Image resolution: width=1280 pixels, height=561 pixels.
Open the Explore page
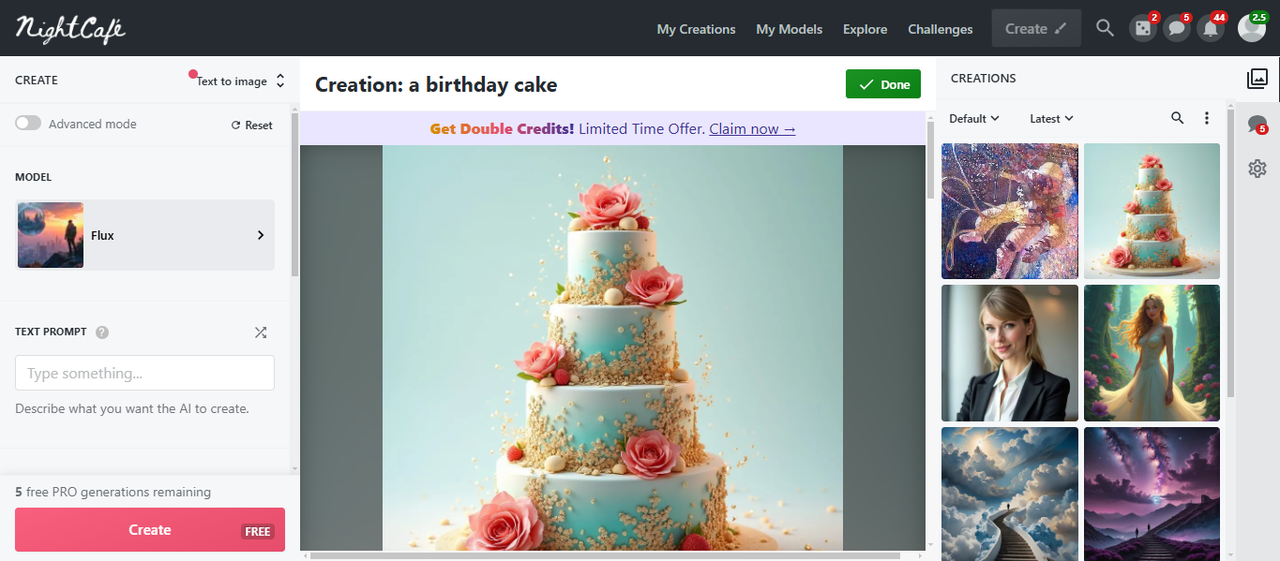865,29
